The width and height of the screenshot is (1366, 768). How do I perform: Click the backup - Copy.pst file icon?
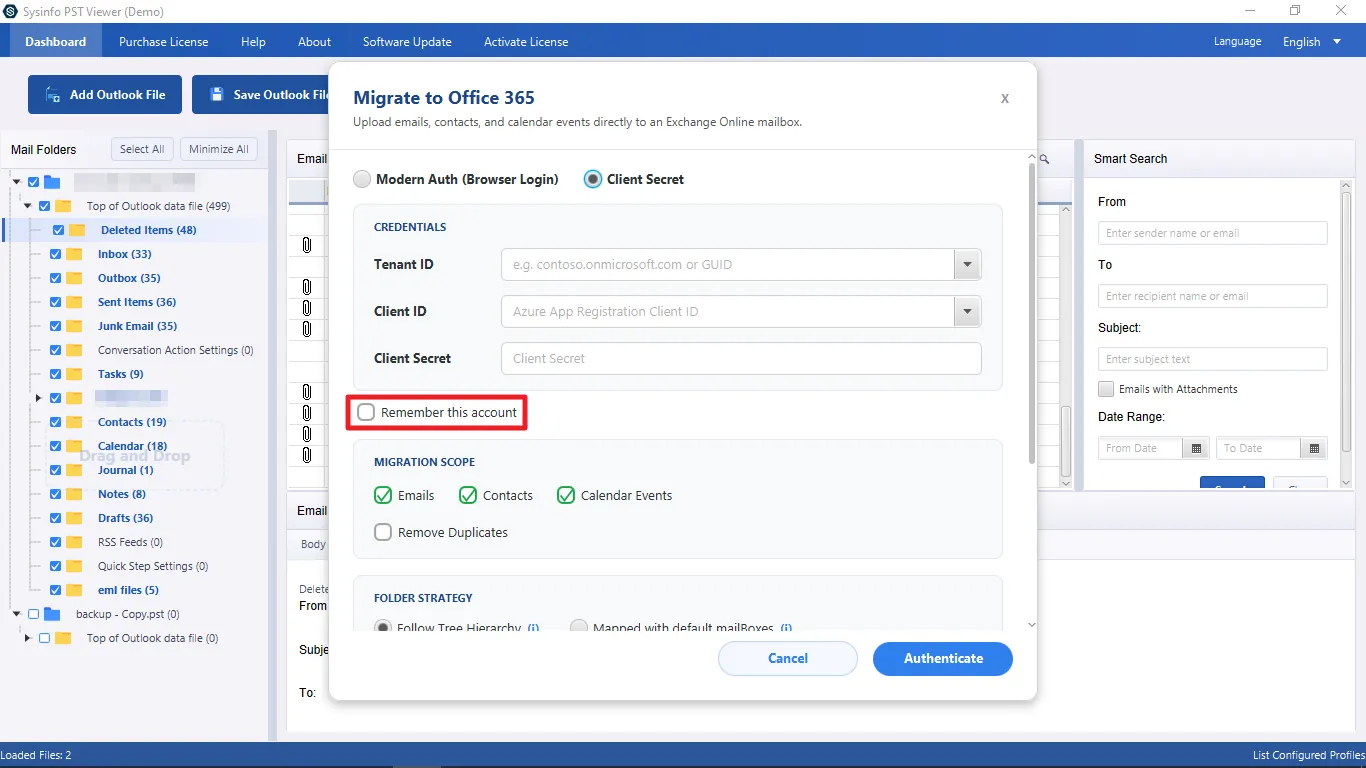[x=52, y=614]
